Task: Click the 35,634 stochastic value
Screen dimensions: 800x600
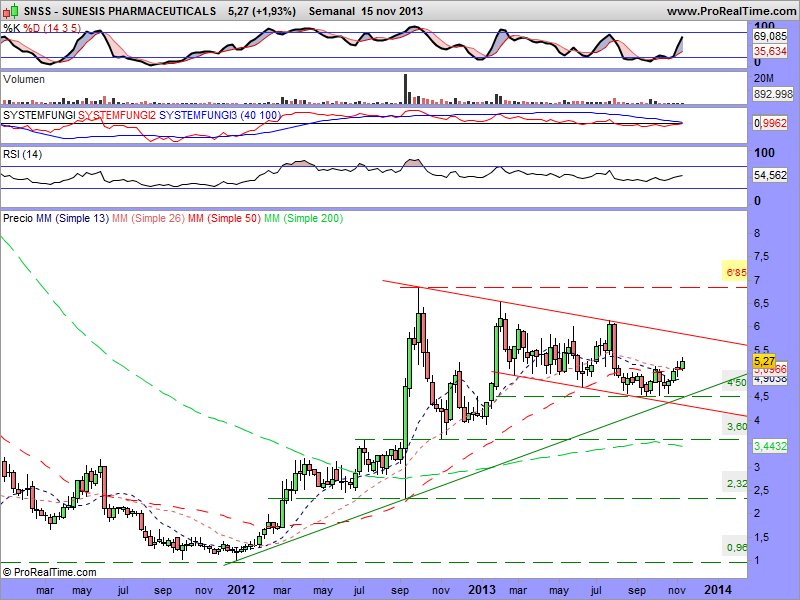Action: [770, 51]
